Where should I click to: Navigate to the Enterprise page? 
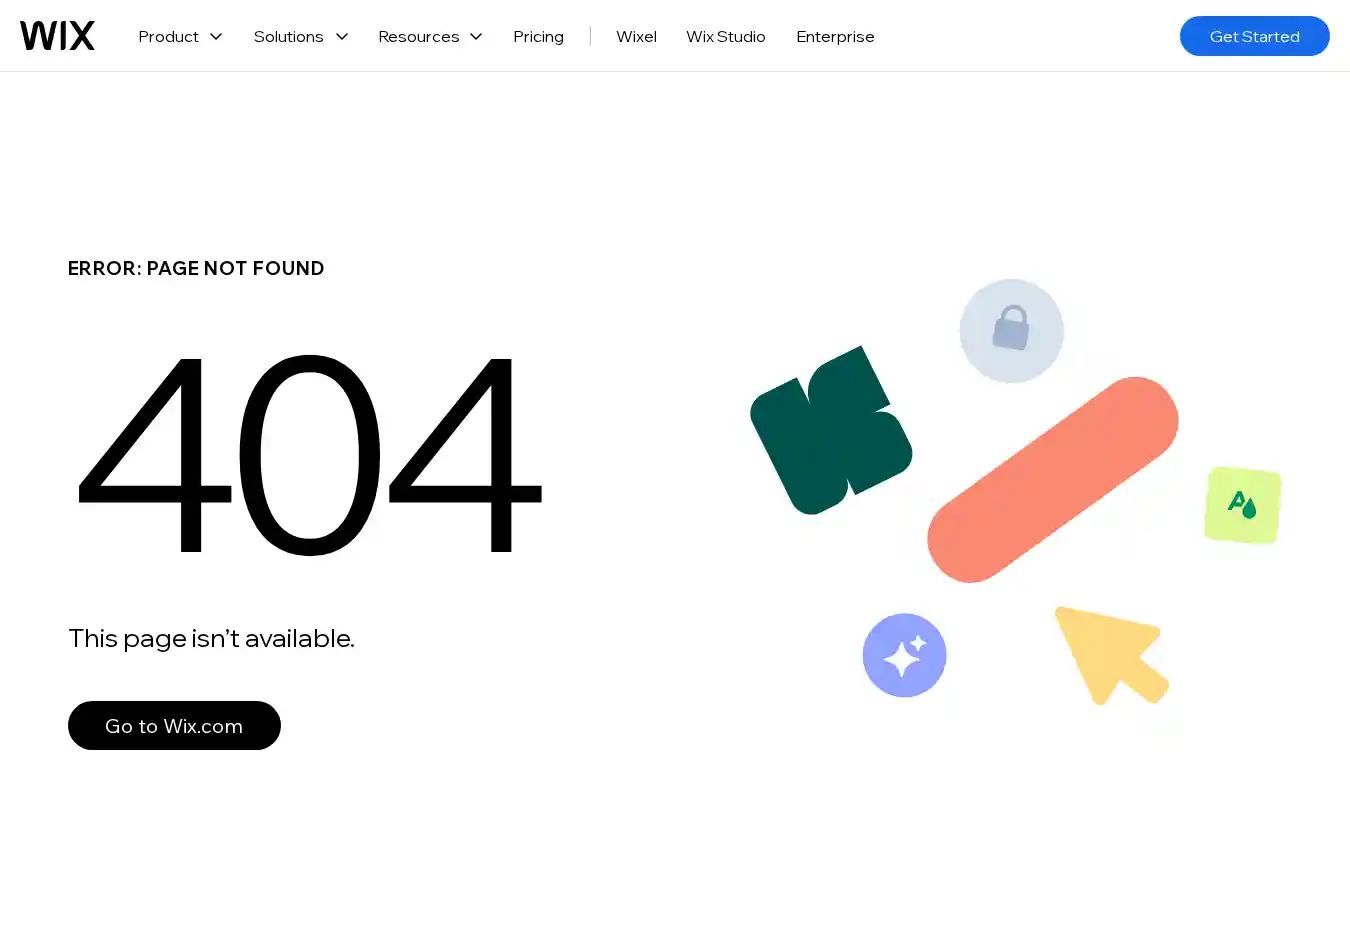tap(835, 36)
